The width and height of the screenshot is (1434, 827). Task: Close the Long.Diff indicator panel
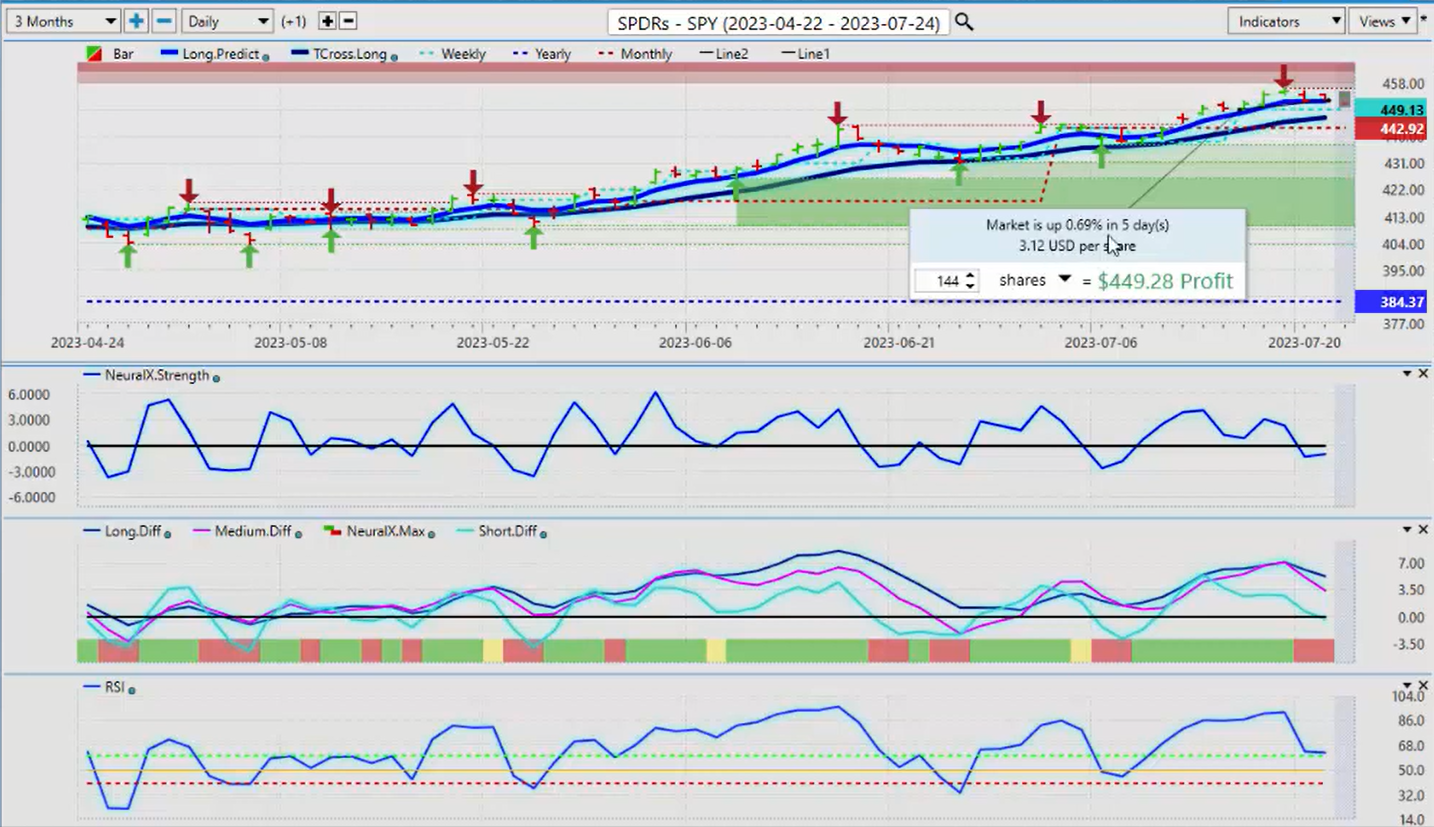click(1423, 530)
